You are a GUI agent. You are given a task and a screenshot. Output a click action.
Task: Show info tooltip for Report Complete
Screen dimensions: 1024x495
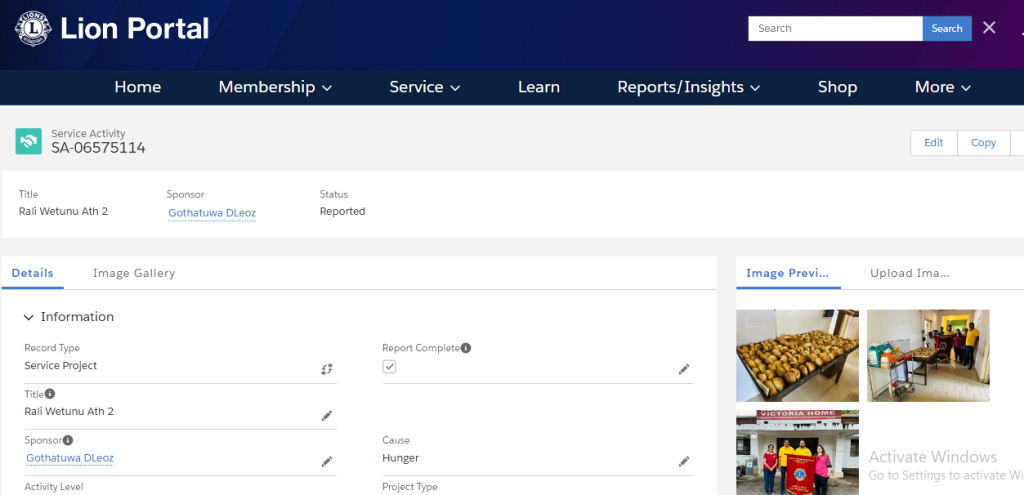466,348
